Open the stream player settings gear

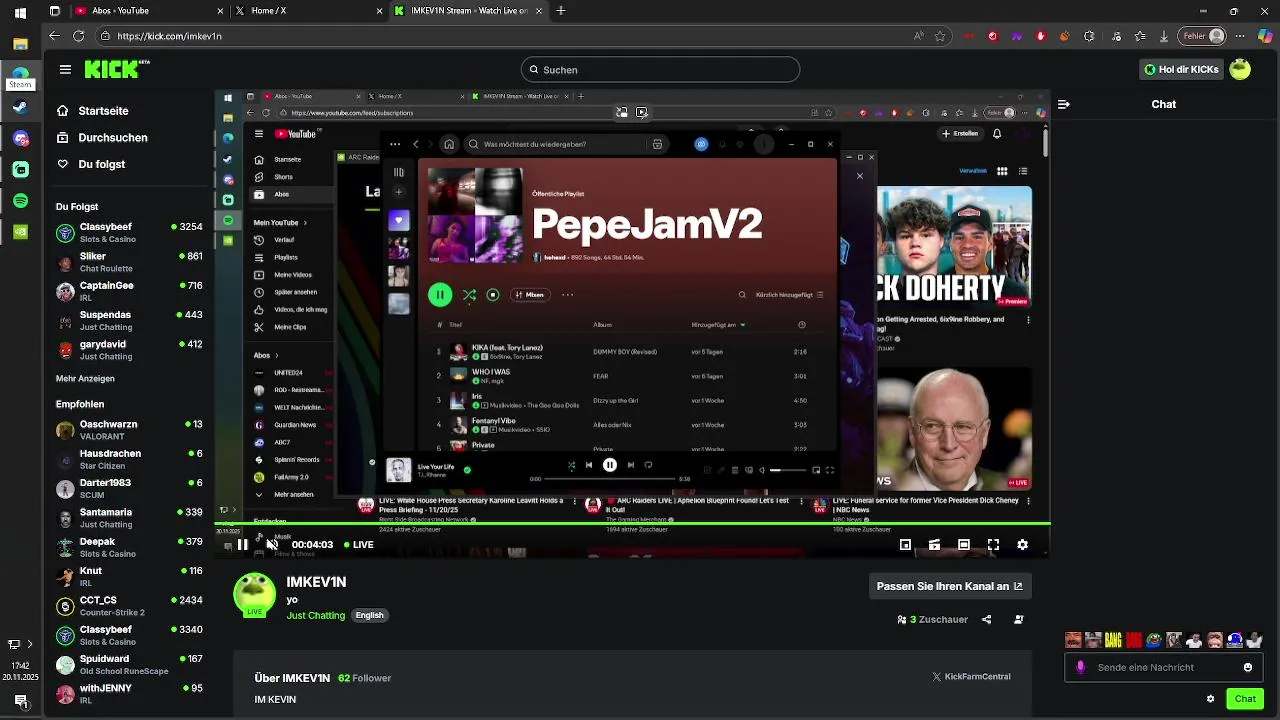click(1022, 545)
